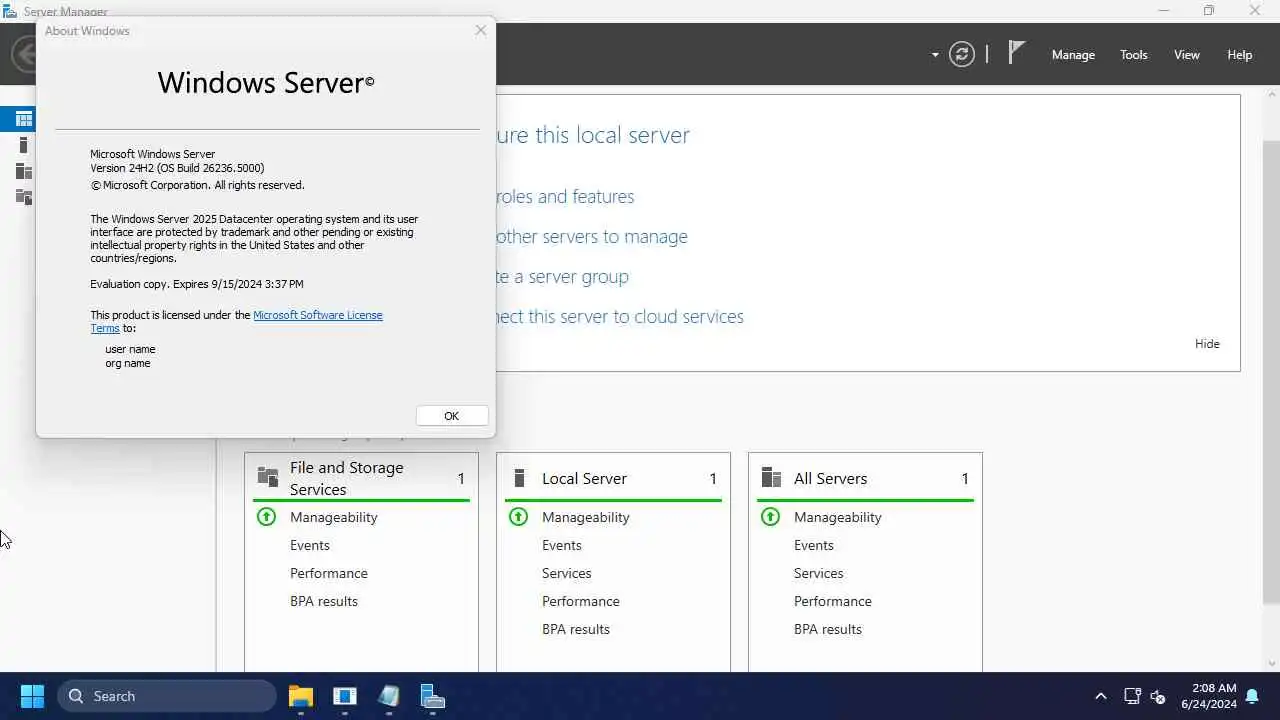Click the Refresh icon in Server Manager header

click(x=962, y=54)
